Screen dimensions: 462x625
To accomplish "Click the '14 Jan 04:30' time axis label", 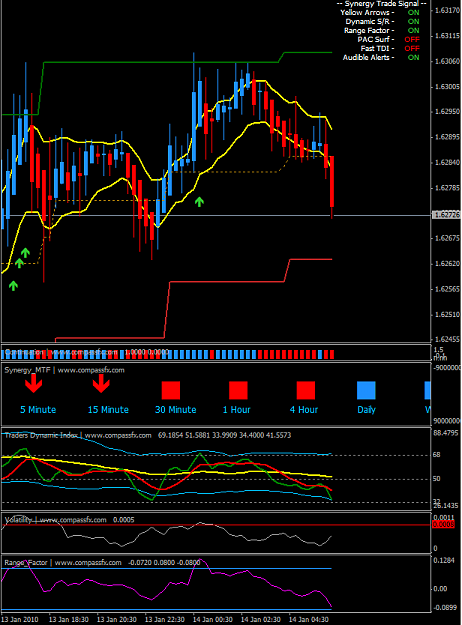I will click(x=308, y=619).
